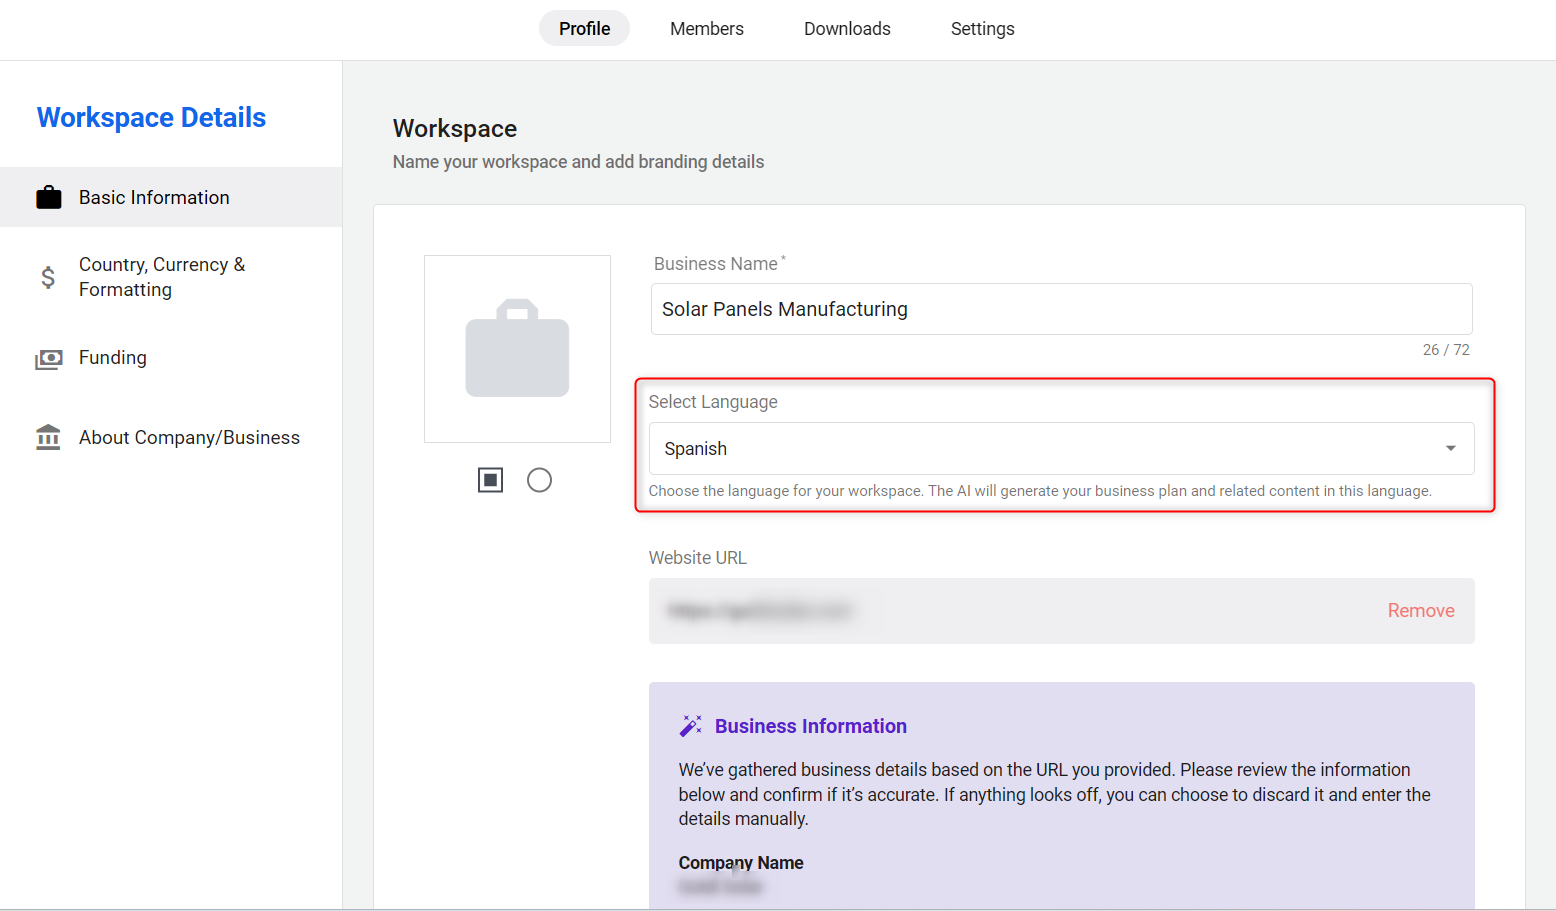Click the Business Name input field
Viewport: 1556px width, 911px height.
(1061, 309)
